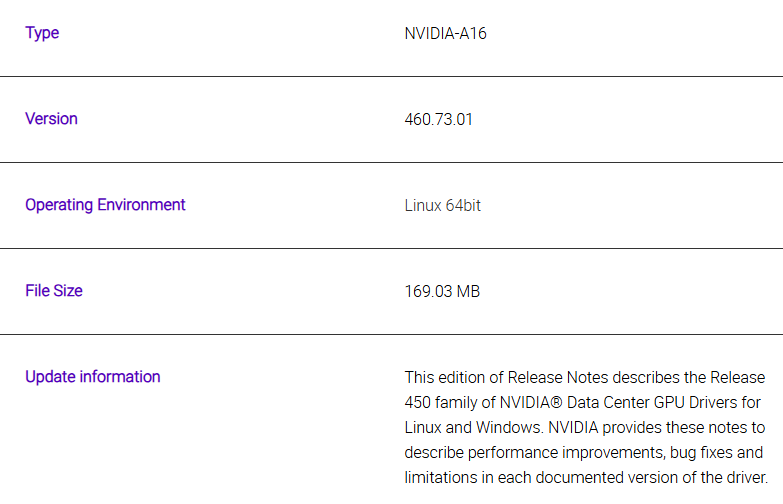Image resolution: width=783 pixels, height=504 pixels.
Task: Click the "Type" row label
Action: point(42,33)
